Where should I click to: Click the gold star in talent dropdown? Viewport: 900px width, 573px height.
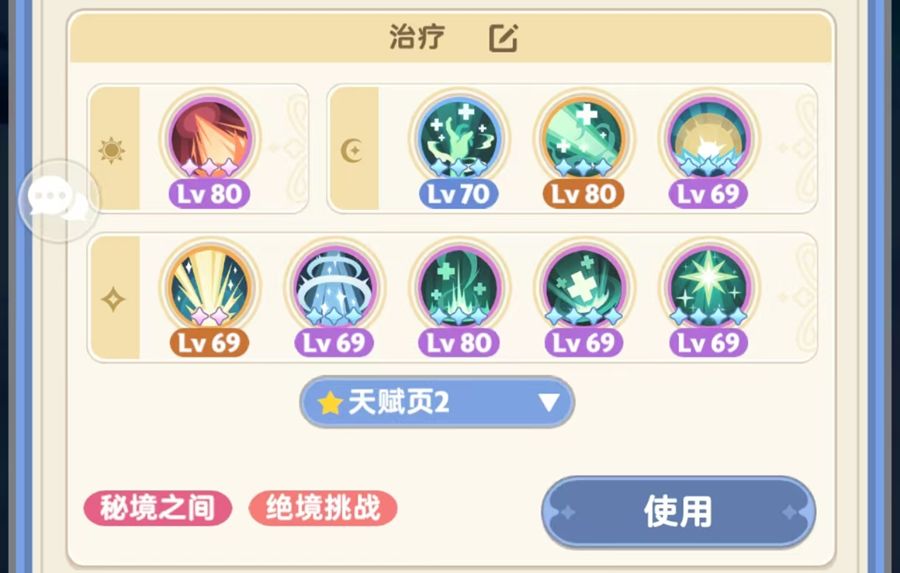pyautogui.click(x=330, y=402)
